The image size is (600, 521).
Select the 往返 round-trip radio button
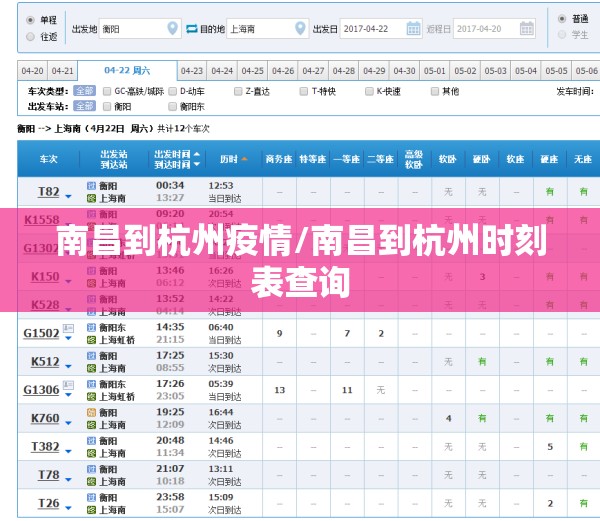click(30, 37)
